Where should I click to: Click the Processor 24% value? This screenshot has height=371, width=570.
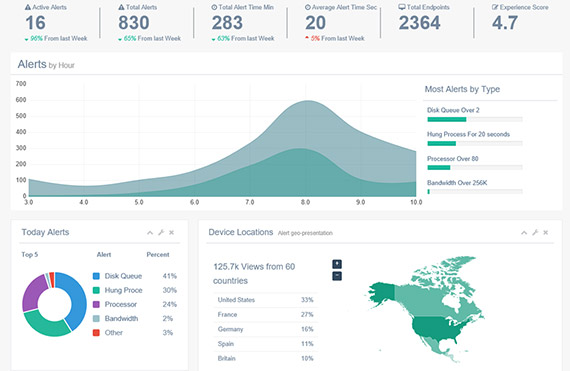click(169, 305)
